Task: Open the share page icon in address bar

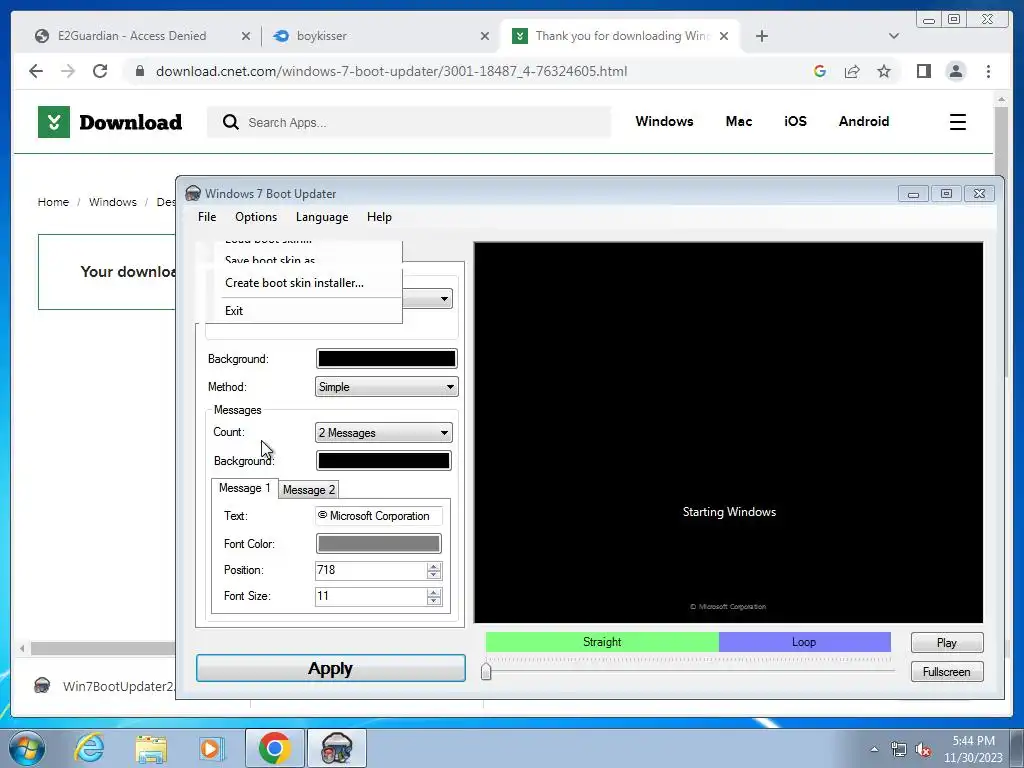Action: click(x=852, y=71)
